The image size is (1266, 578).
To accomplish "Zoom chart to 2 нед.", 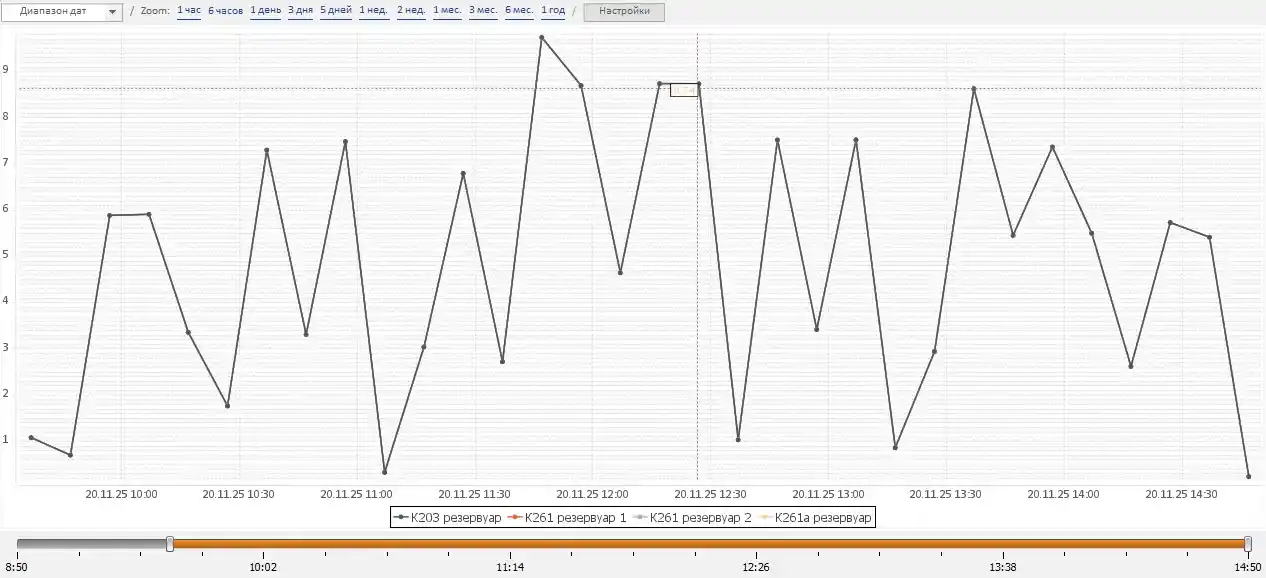I will coord(411,11).
